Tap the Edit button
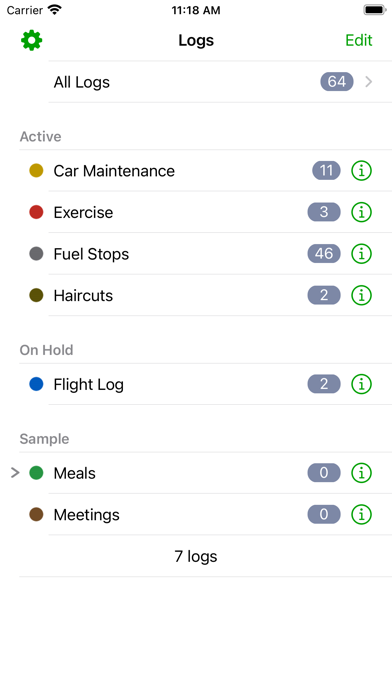Screen dimensions: 392x696 tap(359, 40)
